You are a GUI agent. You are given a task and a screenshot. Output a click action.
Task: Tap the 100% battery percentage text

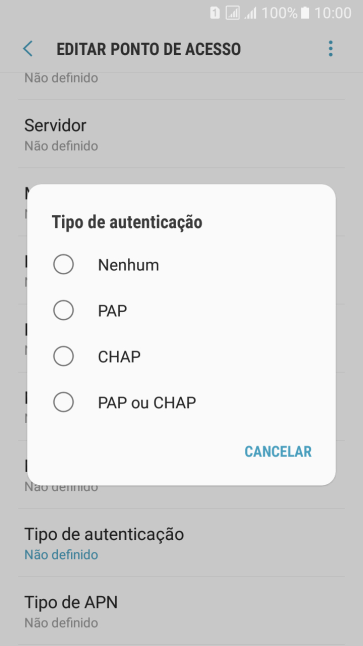279,13
